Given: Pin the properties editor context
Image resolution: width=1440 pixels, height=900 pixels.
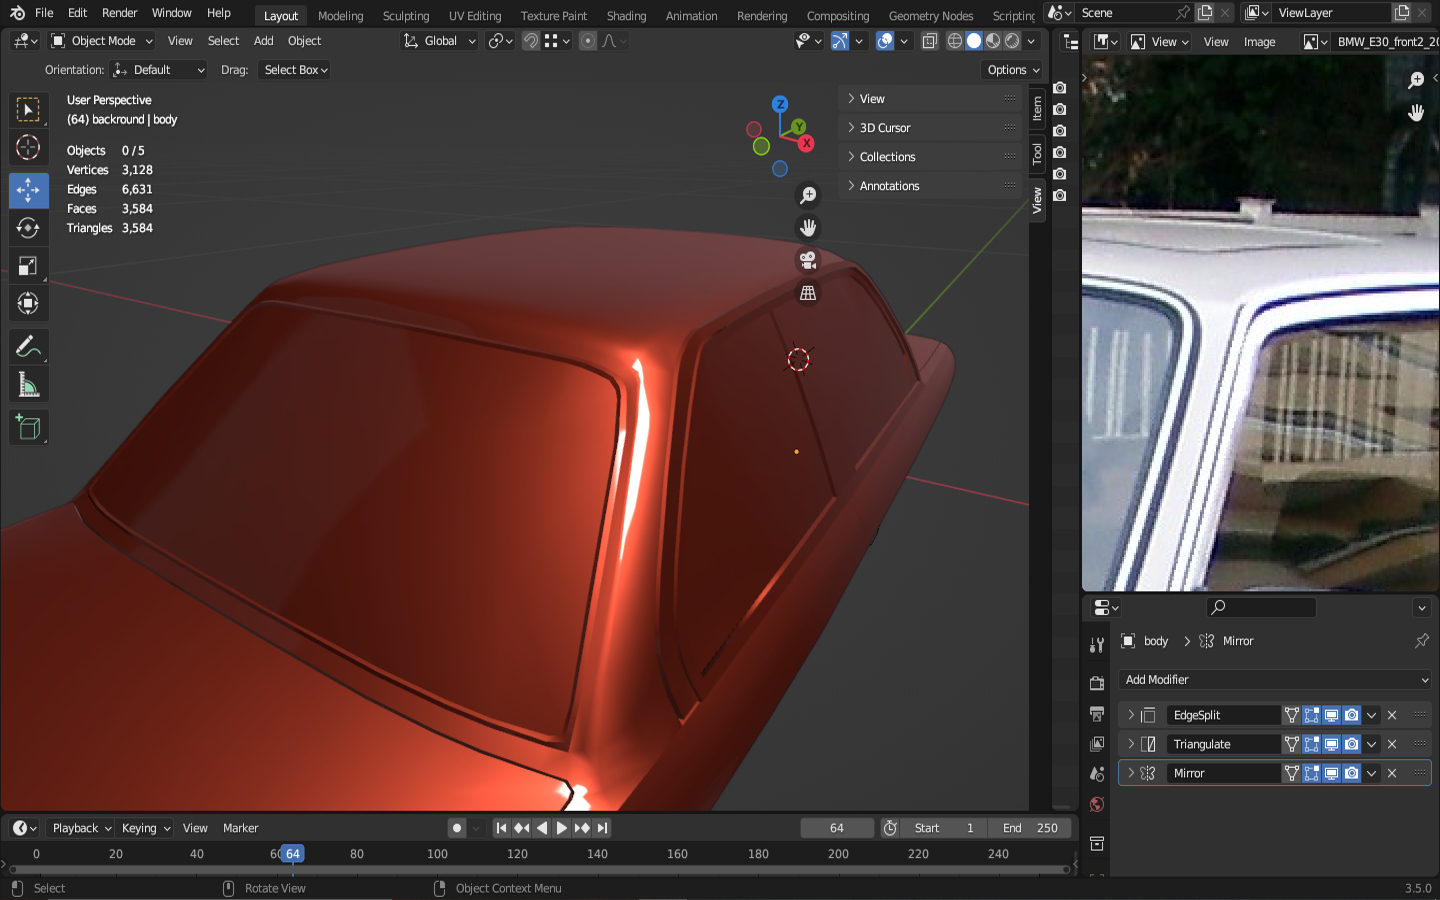Looking at the screenshot, I should tap(1422, 641).
